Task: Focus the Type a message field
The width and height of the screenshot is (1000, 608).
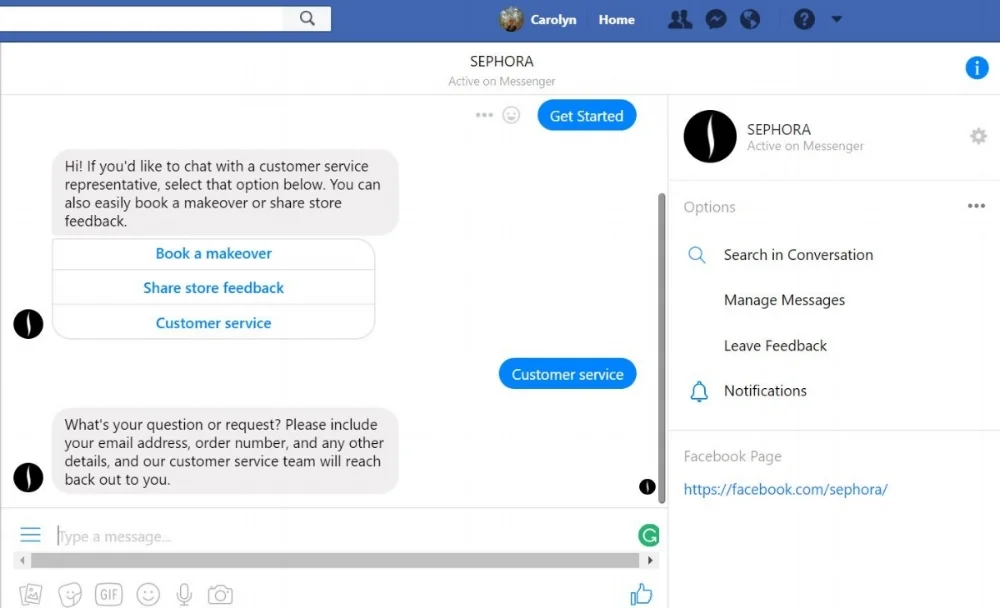Action: click(344, 537)
